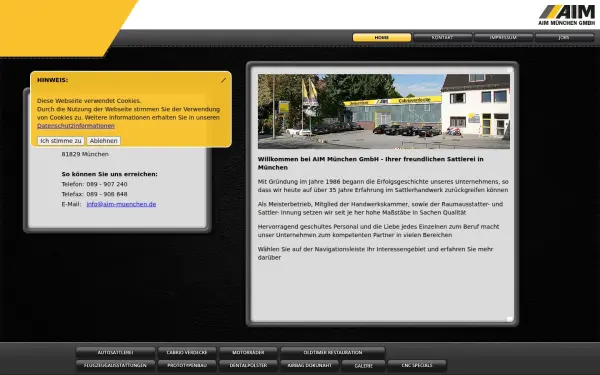Open the Autosattlerei section
The image size is (600, 375).
[116, 352]
